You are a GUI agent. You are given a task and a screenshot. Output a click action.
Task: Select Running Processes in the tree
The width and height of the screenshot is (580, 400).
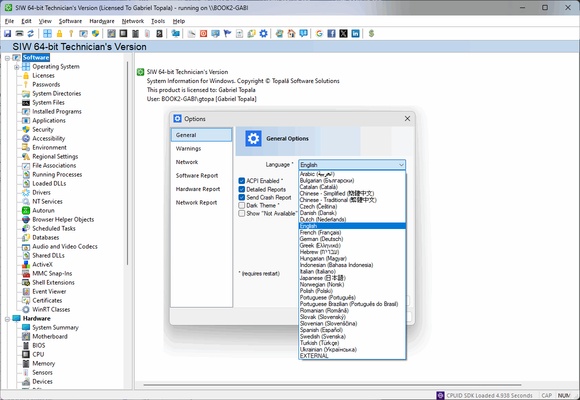click(57, 174)
